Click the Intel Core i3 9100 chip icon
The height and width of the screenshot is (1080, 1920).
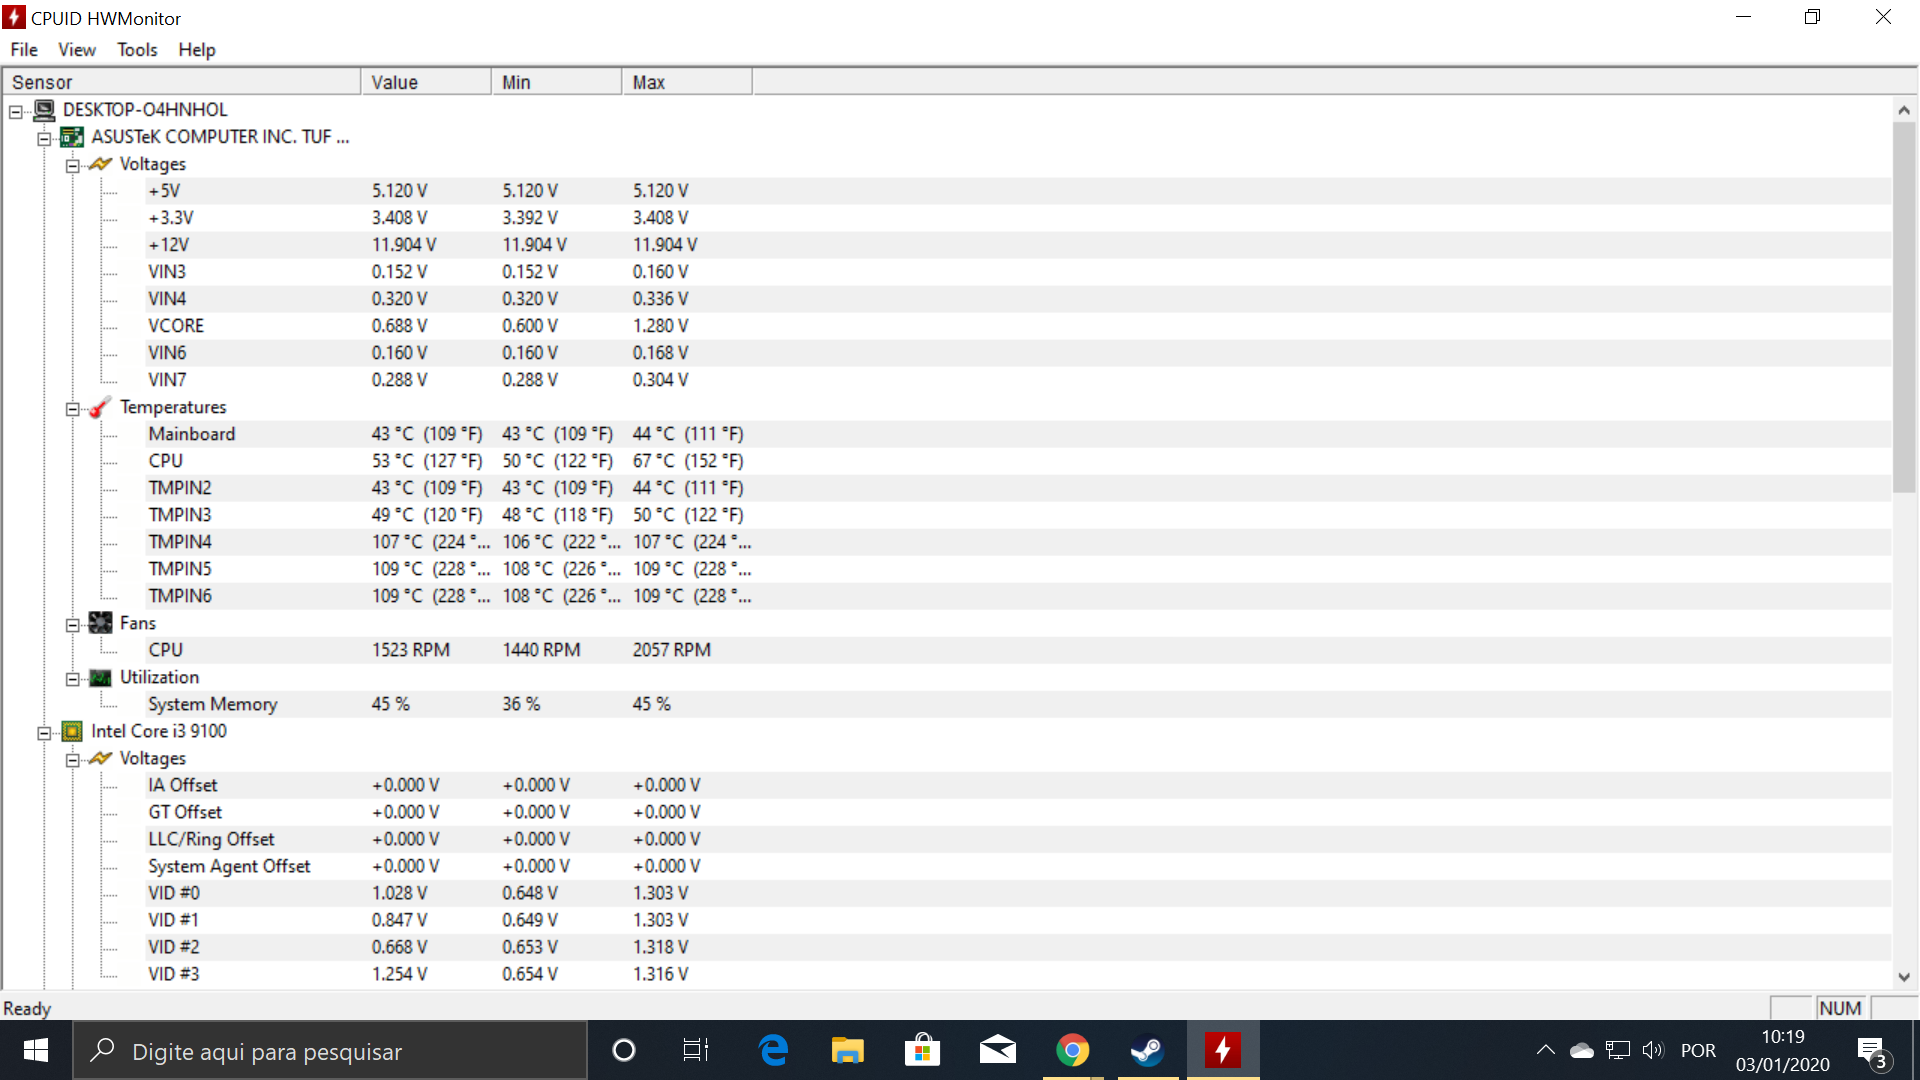point(72,731)
